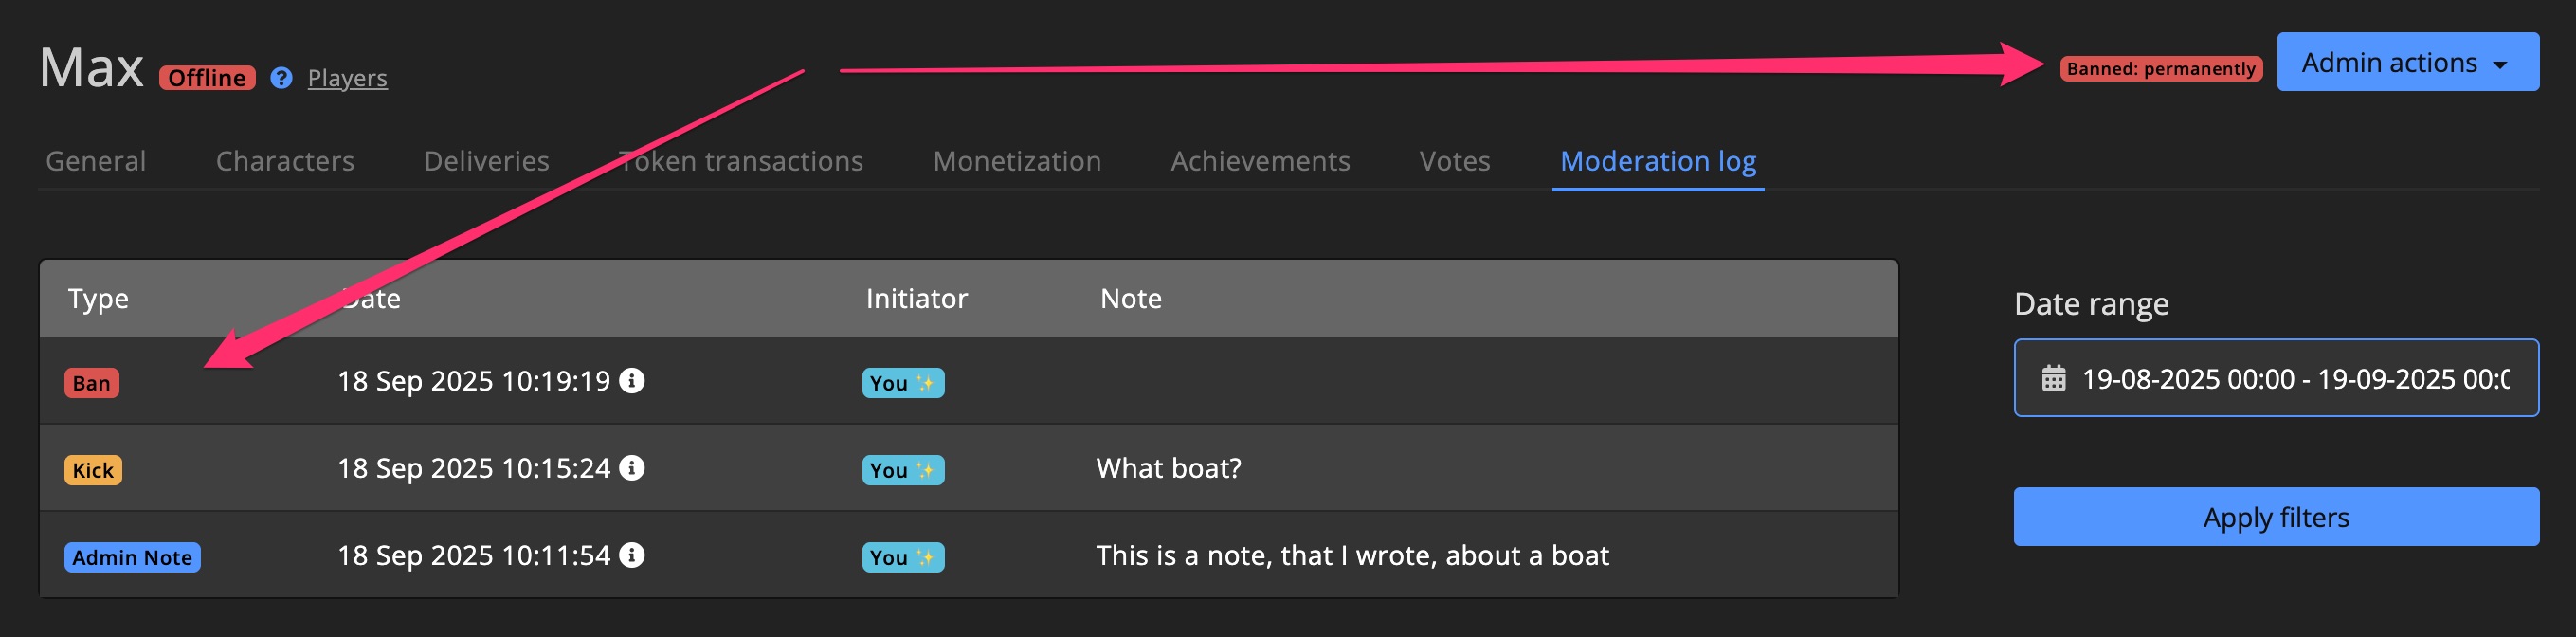Click the Banned: permanently status badge

2161,69
